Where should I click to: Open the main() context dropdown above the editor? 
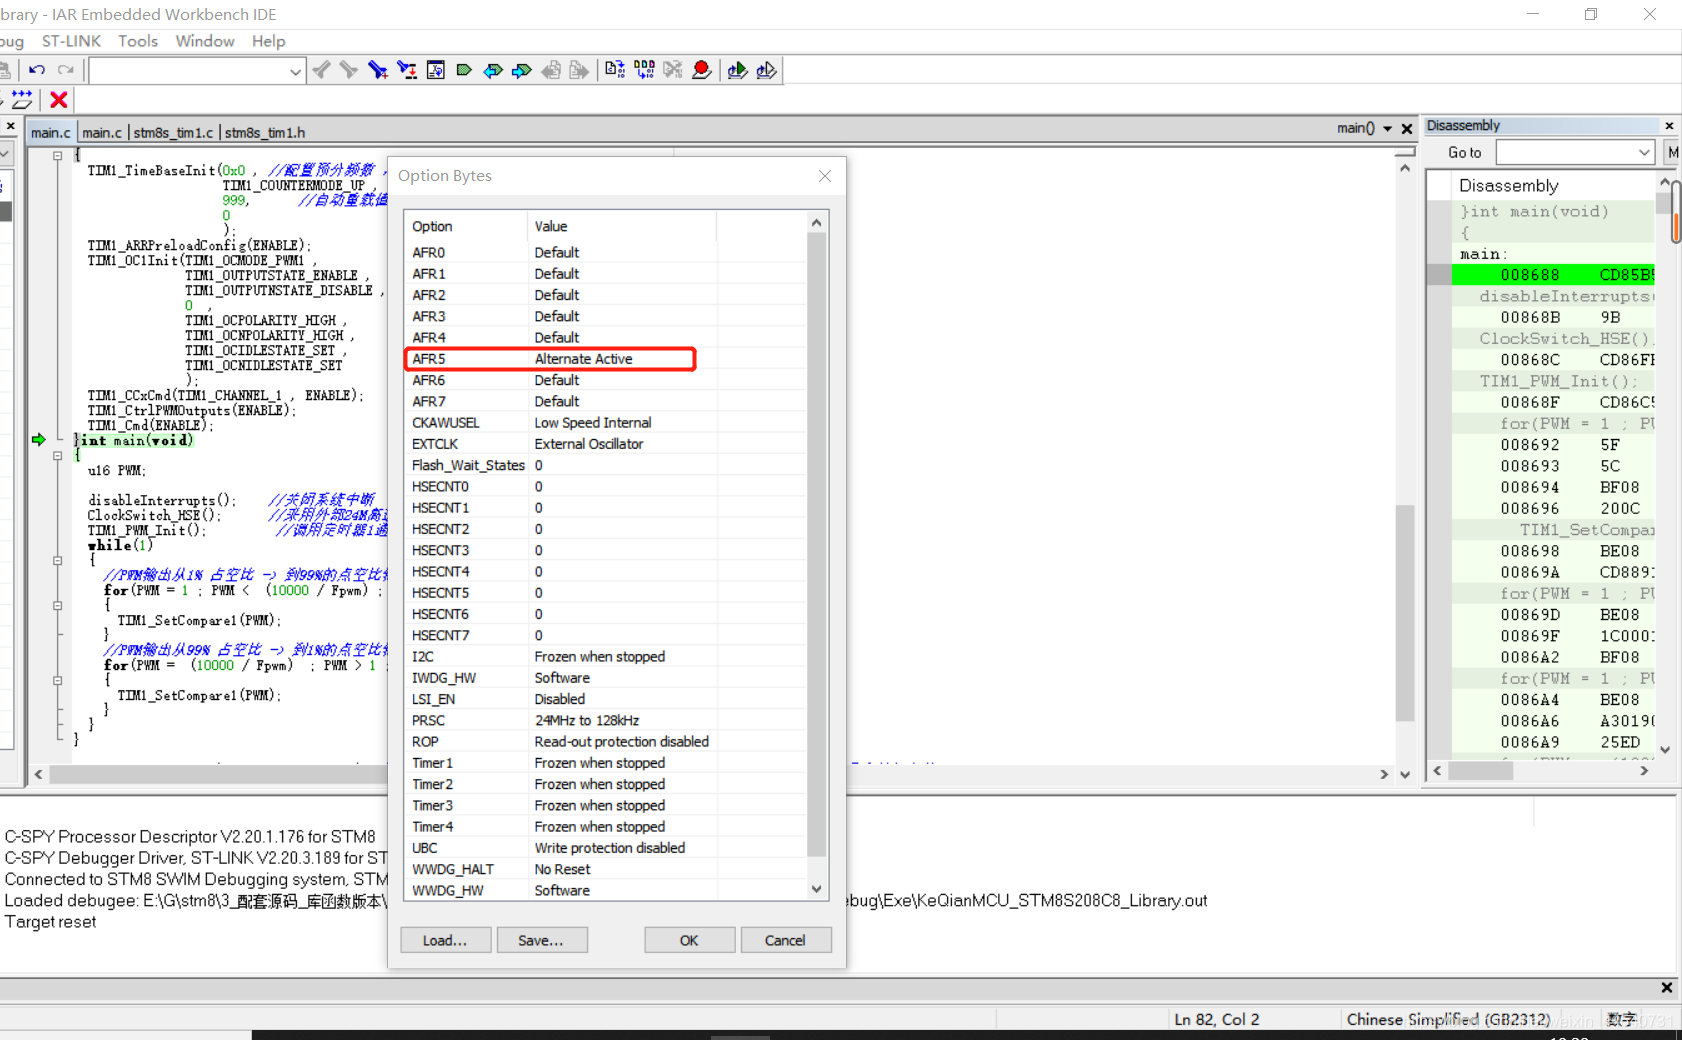click(1388, 128)
